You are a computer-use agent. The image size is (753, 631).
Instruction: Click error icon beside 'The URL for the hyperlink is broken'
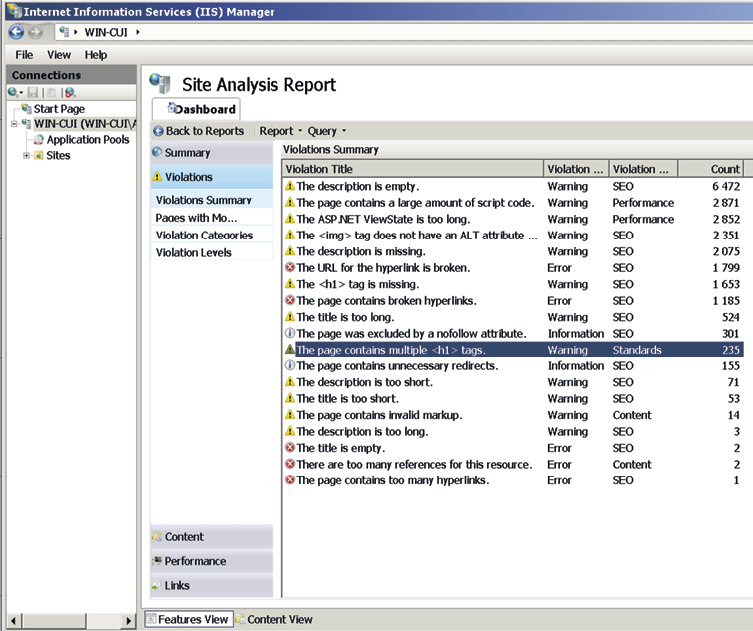point(290,267)
